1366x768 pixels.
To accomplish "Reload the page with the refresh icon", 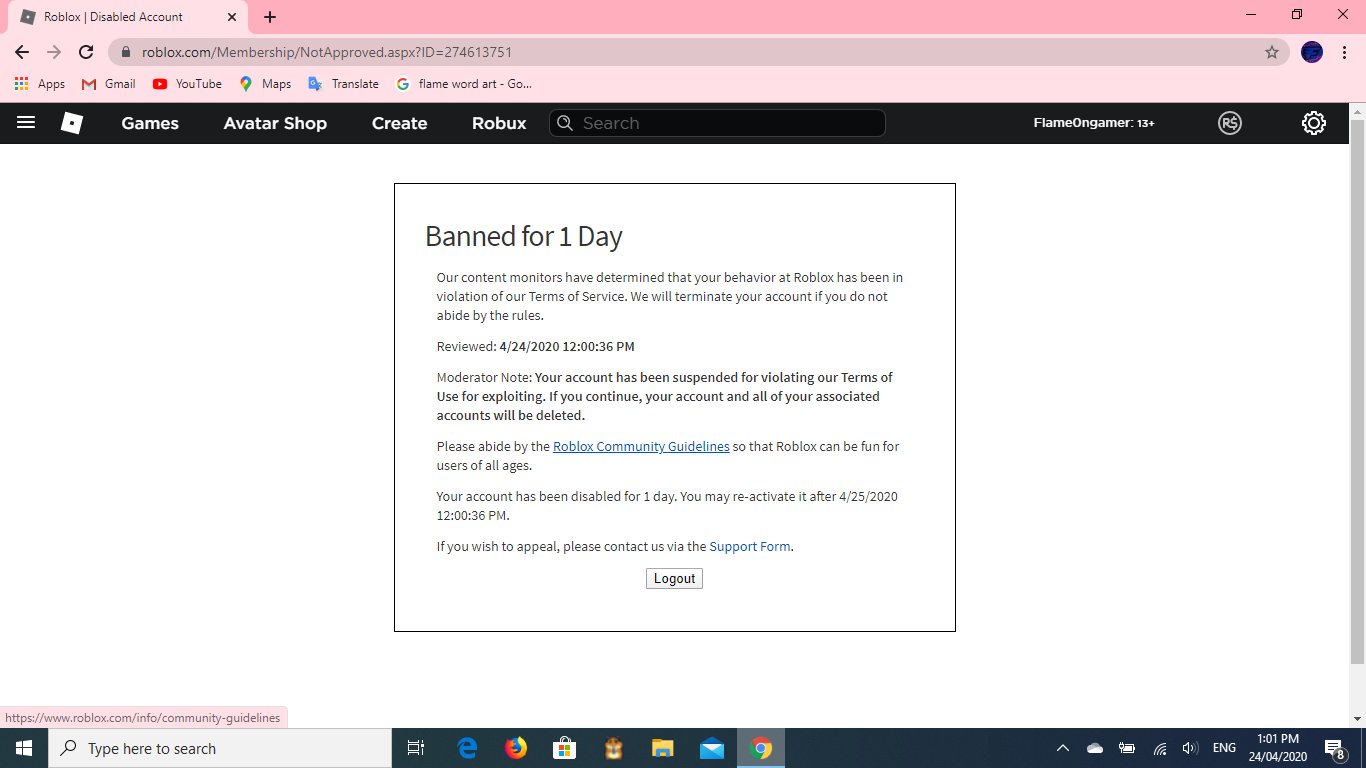I will [x=86, y=52].
